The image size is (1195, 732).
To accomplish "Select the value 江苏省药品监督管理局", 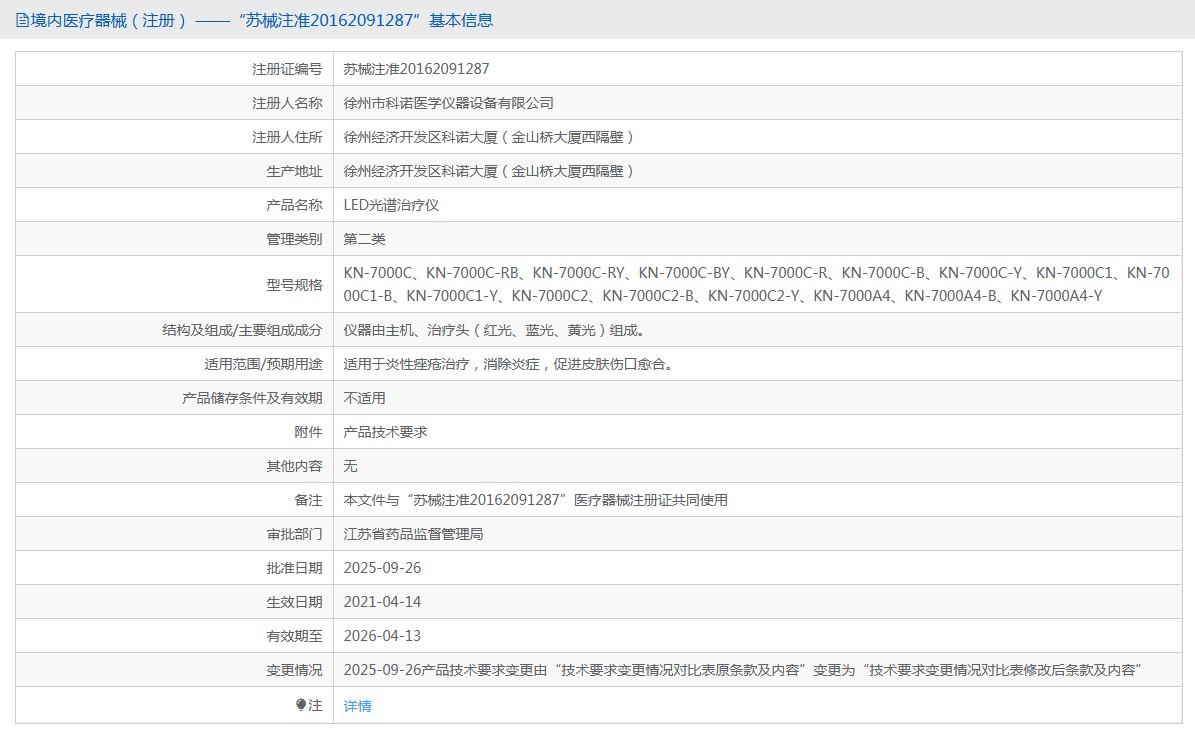I will tap(413, 535).
